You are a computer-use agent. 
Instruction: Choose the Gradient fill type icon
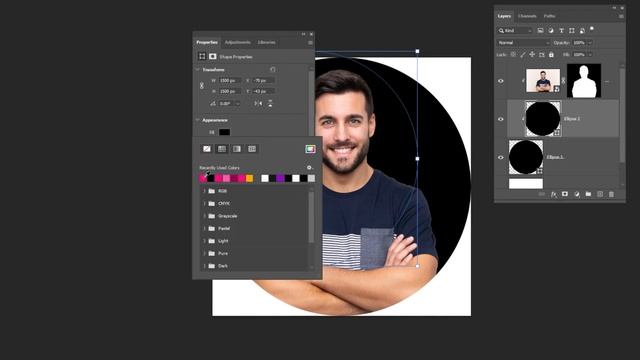pos(237,149)
